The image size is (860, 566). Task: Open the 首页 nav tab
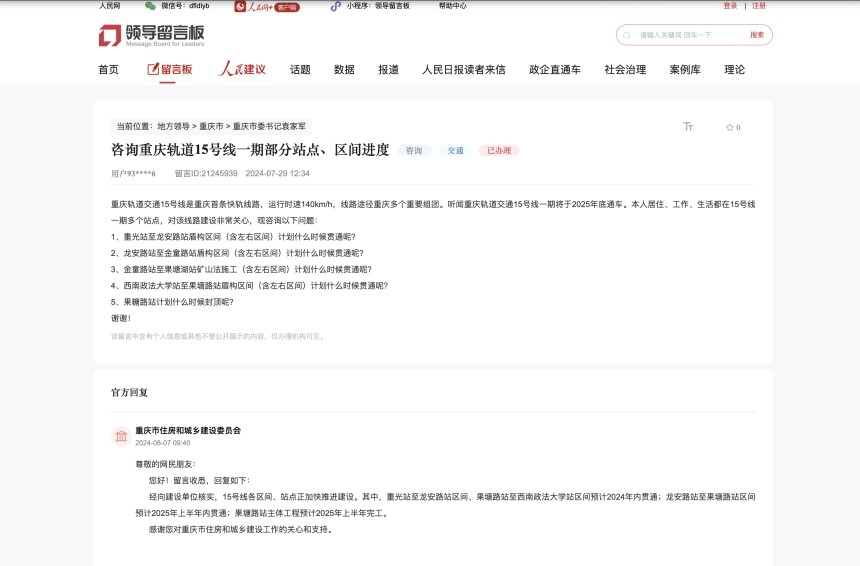pyautogui.click(x=109, y=70)
